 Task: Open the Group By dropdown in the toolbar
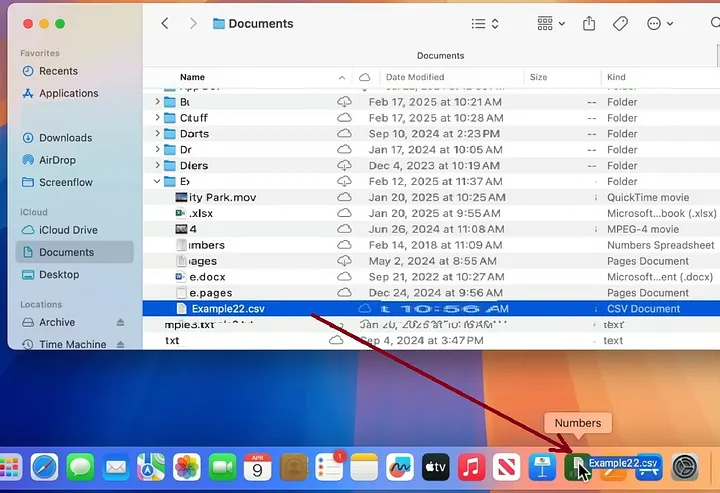pyautogui.click(x=551, y=23)
